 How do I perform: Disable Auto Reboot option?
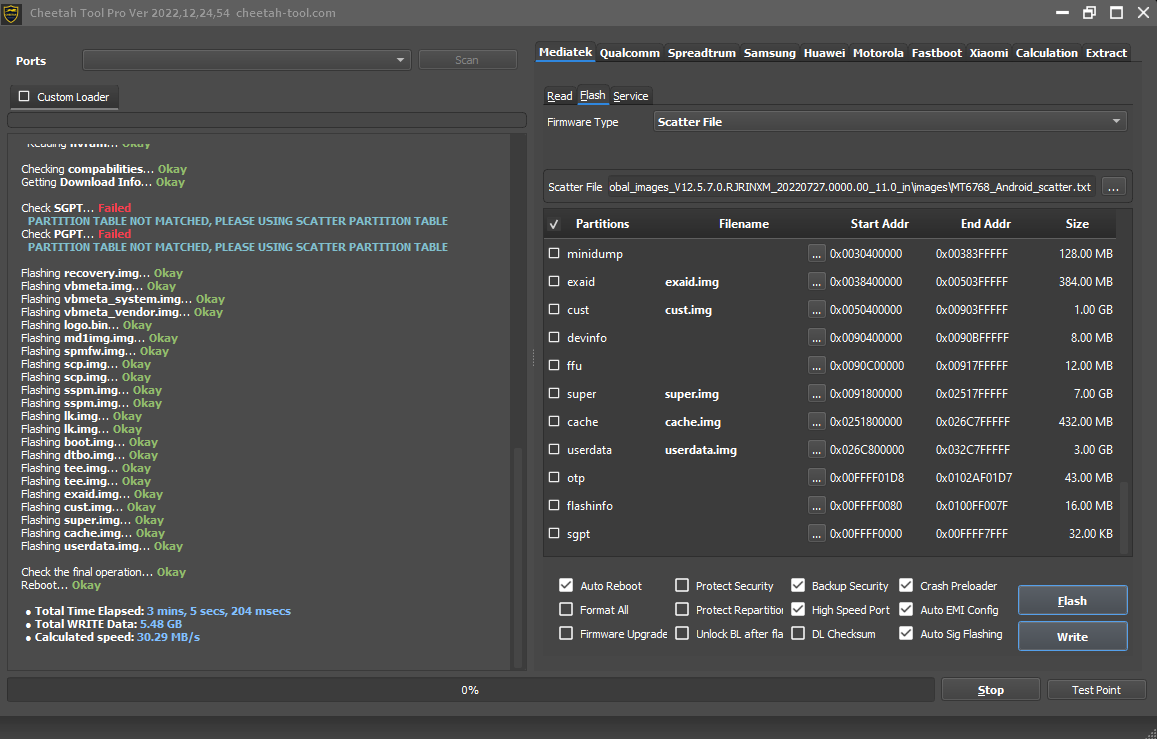tap(566, 585)
